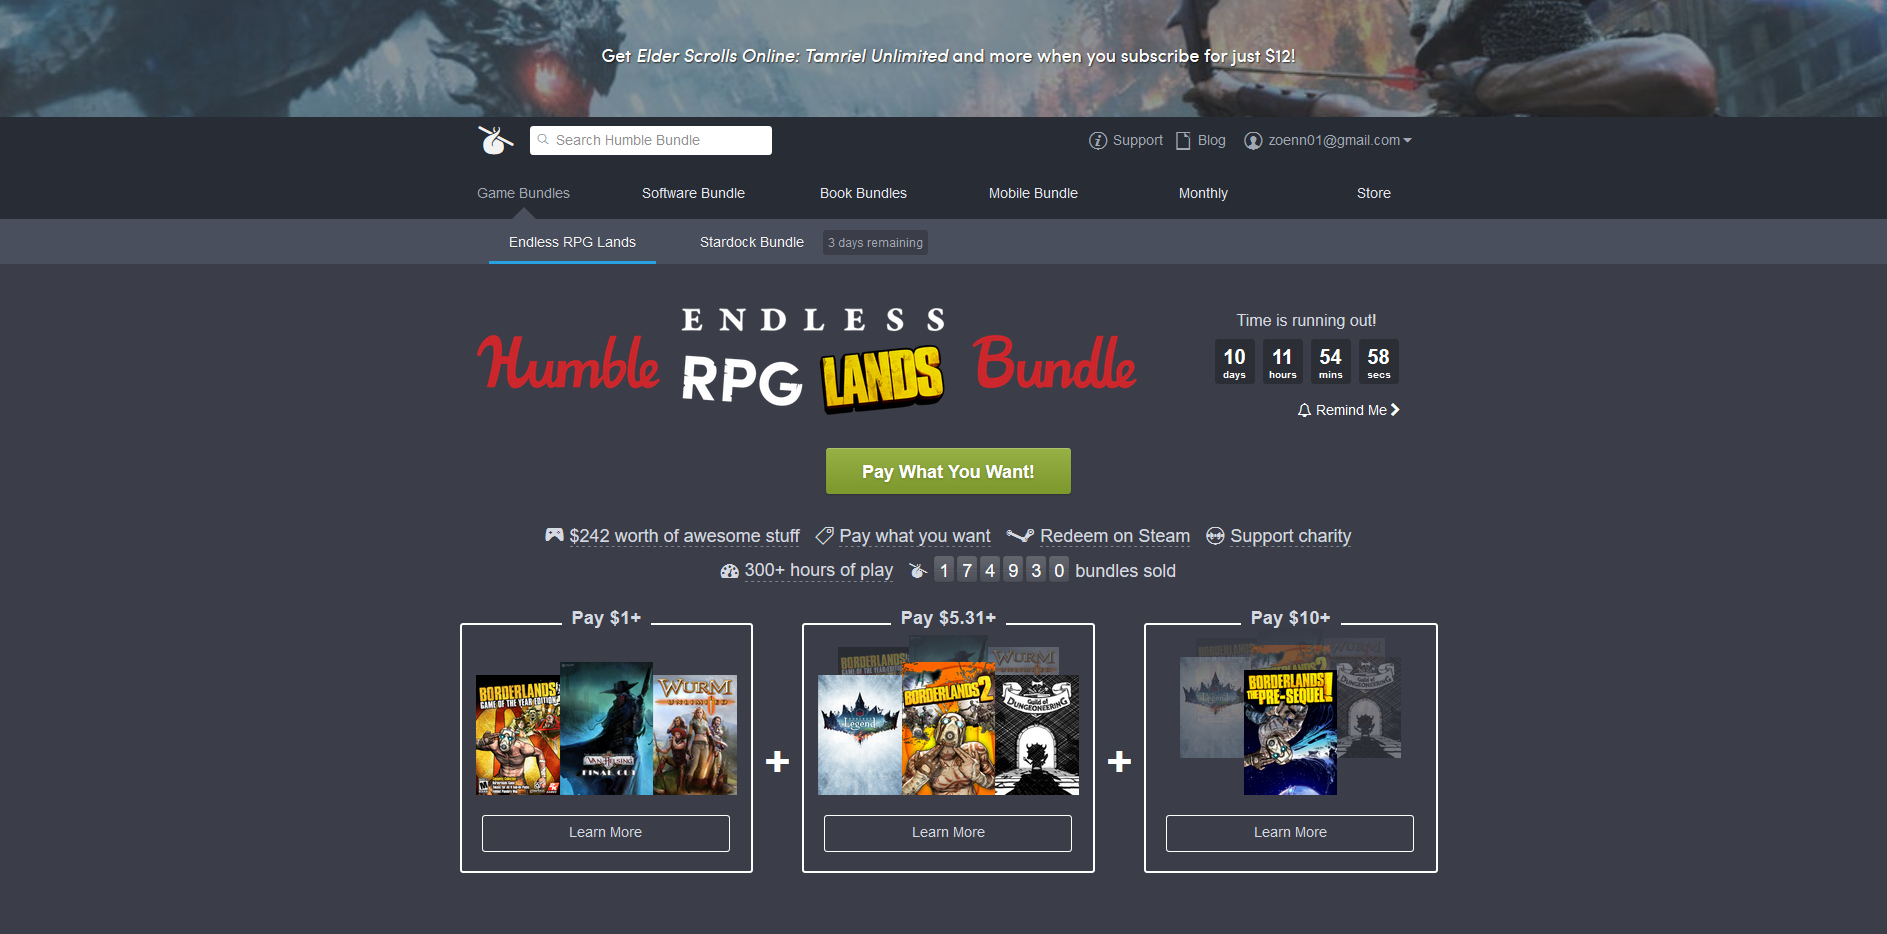
Task: Click the price tag icon
Action: (x=824, y=536)
